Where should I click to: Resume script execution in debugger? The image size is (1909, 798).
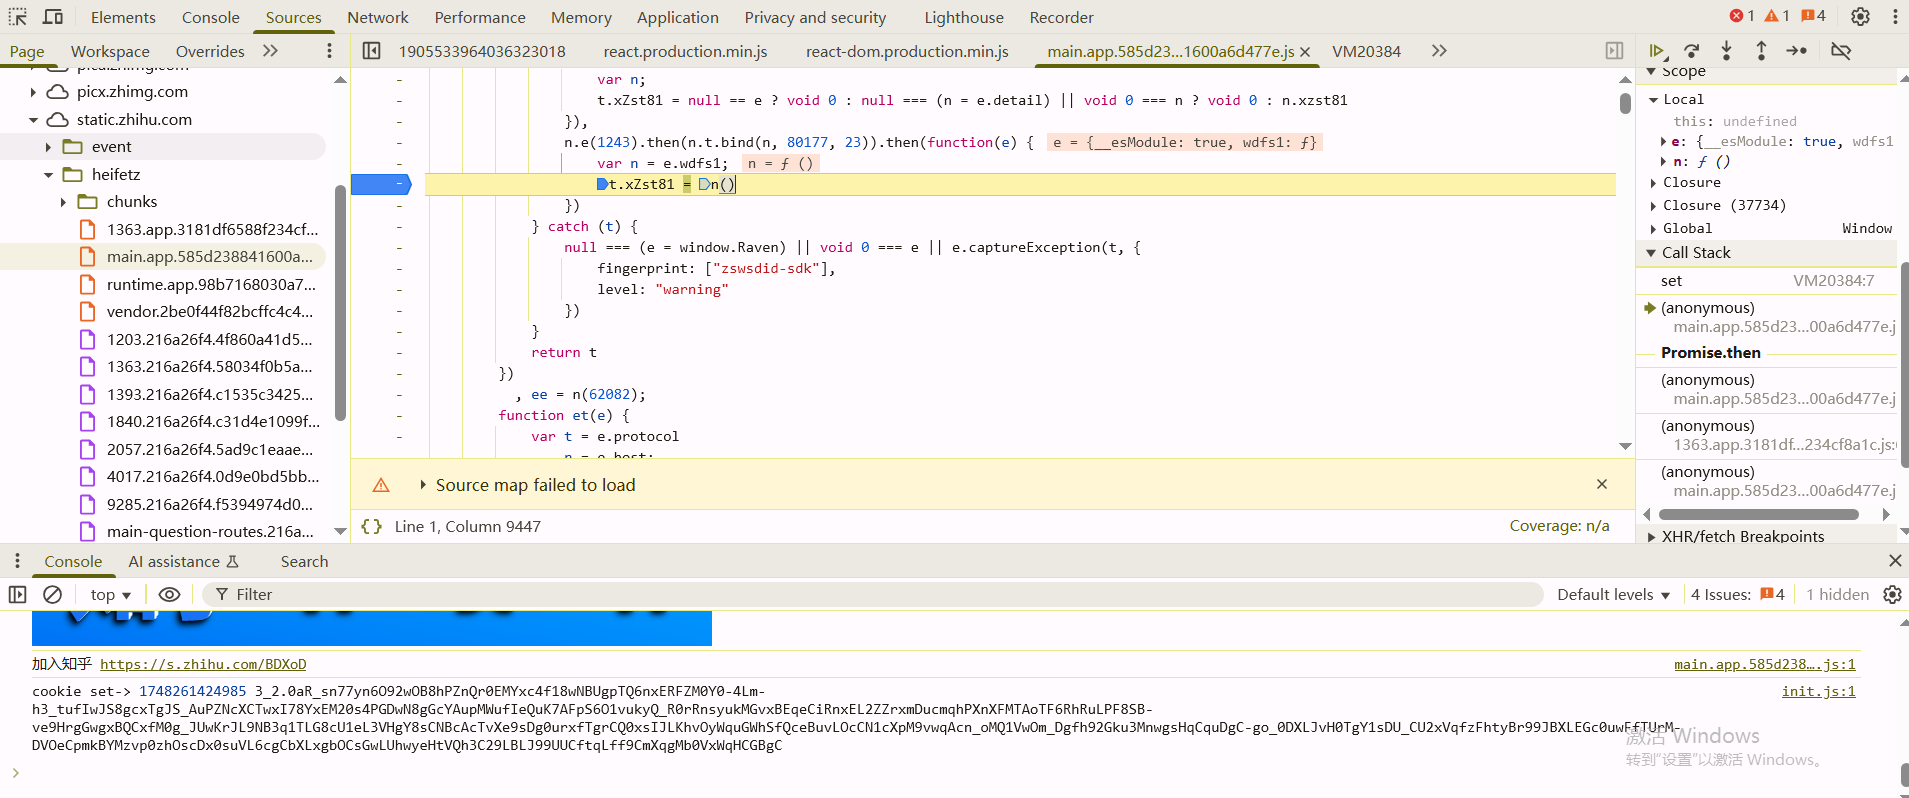(1657, 51)
